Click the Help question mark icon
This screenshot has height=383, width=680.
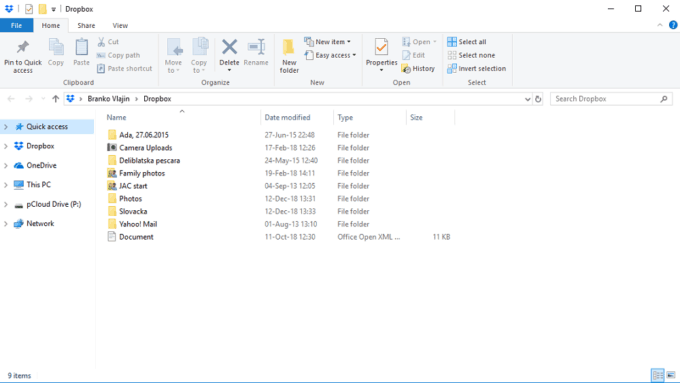673,25
